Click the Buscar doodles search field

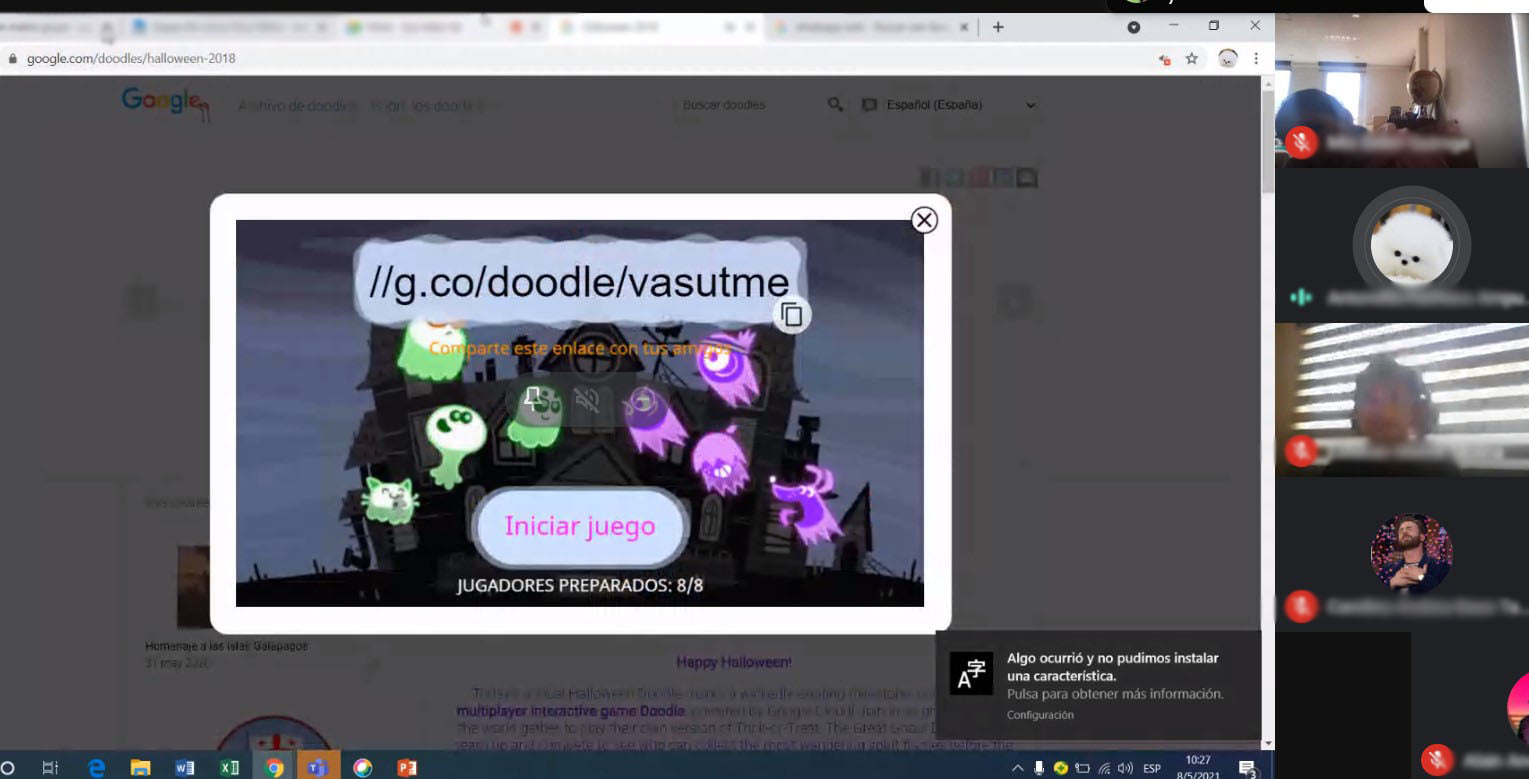[x=745, y=105]
